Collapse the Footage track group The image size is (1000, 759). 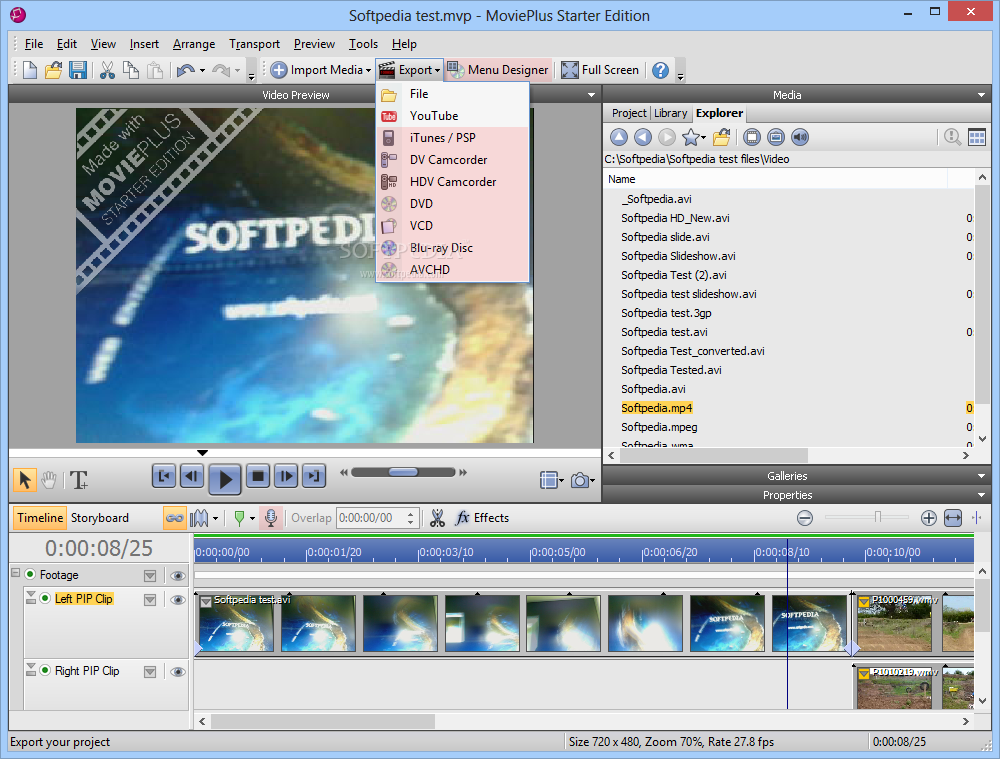[16, 573]
